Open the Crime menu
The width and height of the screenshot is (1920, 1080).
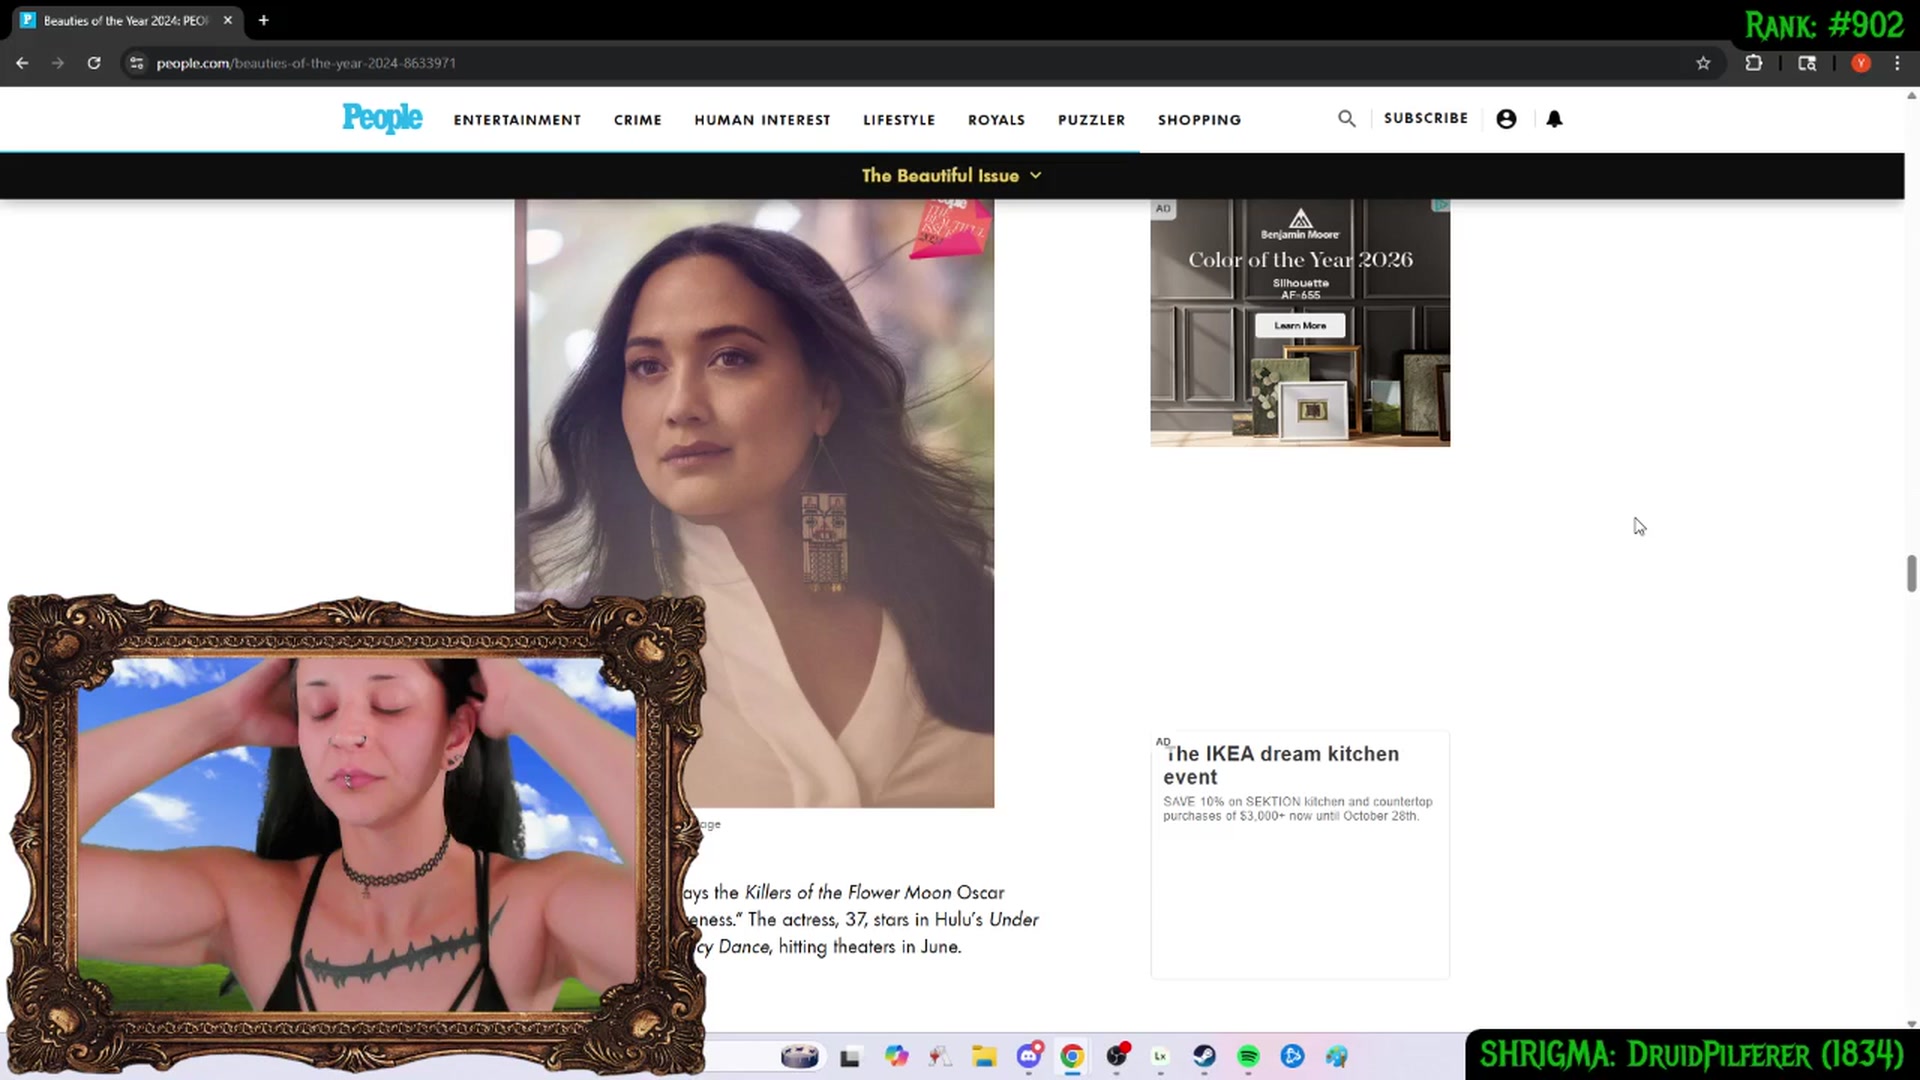(x=638, y=120)
